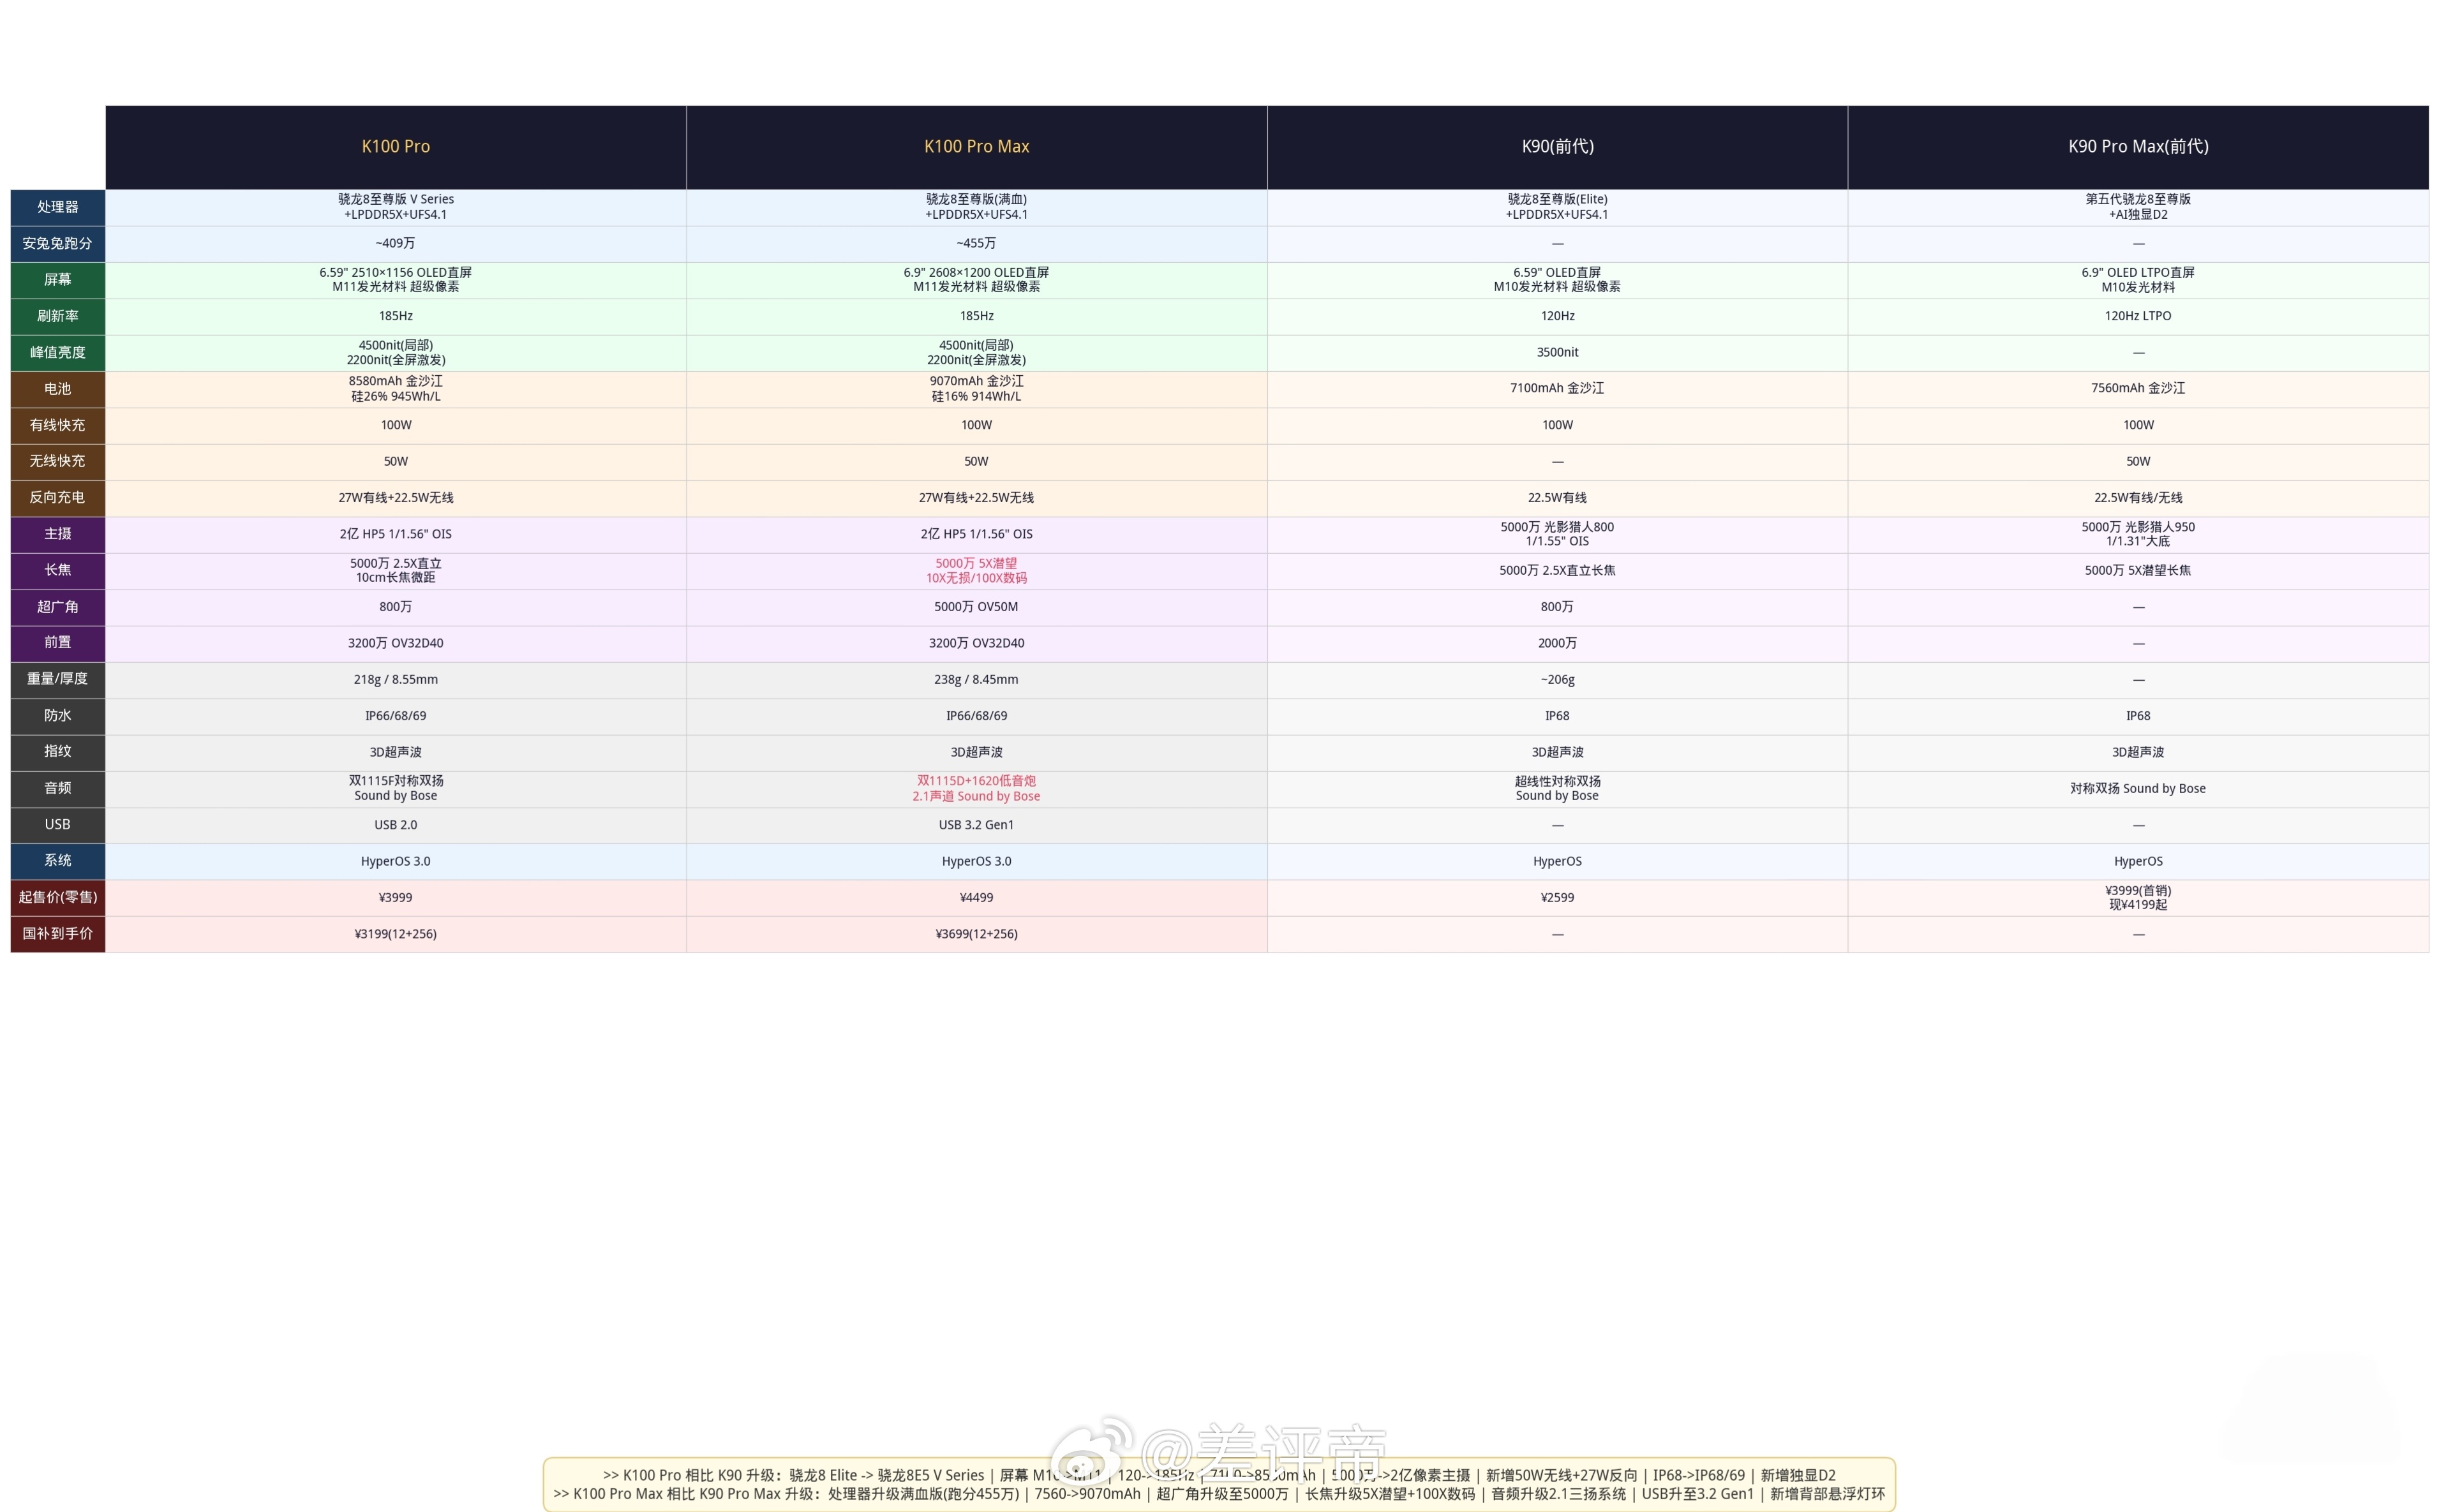The width and height of the screenshot is (2439, 1512).
Task: Select the USB 3.2 Gen1 cell
Action: click(976, 825)
